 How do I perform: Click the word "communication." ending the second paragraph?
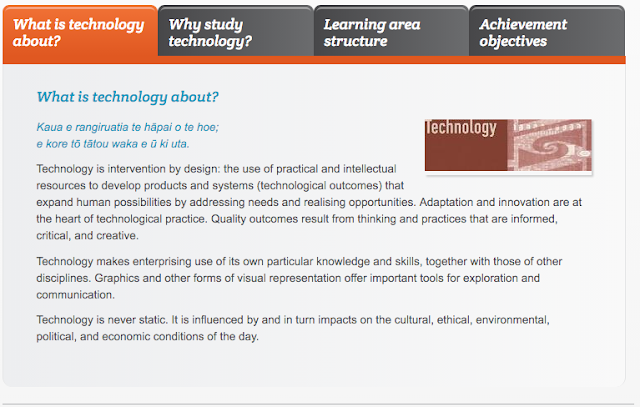[76, 295]
